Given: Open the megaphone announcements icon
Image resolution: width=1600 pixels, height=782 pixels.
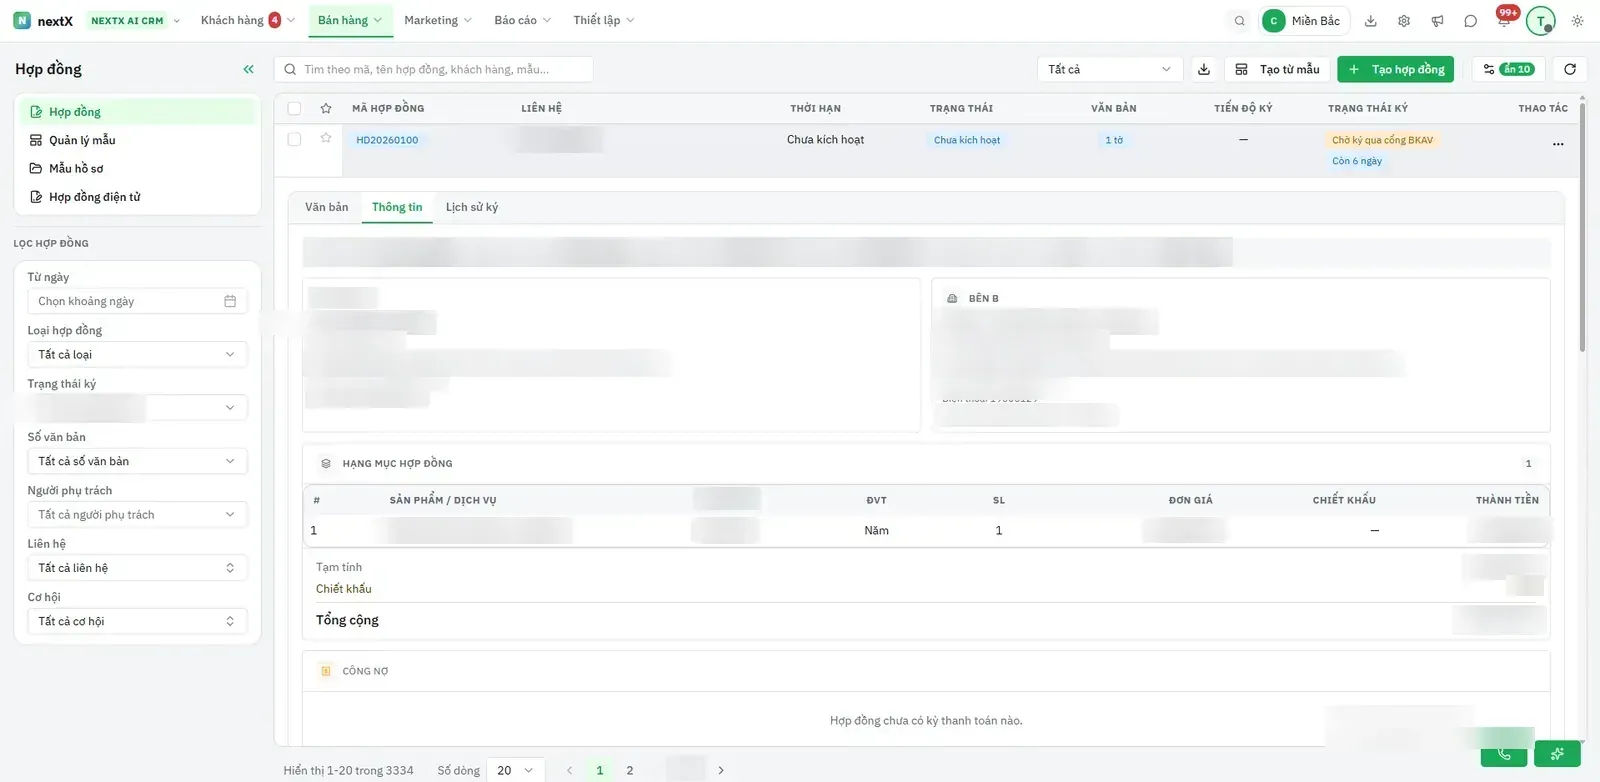Looking at the screenshot, I should click(x=1437, y=21).
